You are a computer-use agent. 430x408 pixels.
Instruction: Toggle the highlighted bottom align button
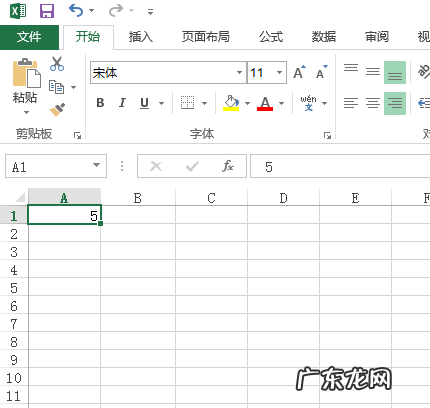[395, 72]
